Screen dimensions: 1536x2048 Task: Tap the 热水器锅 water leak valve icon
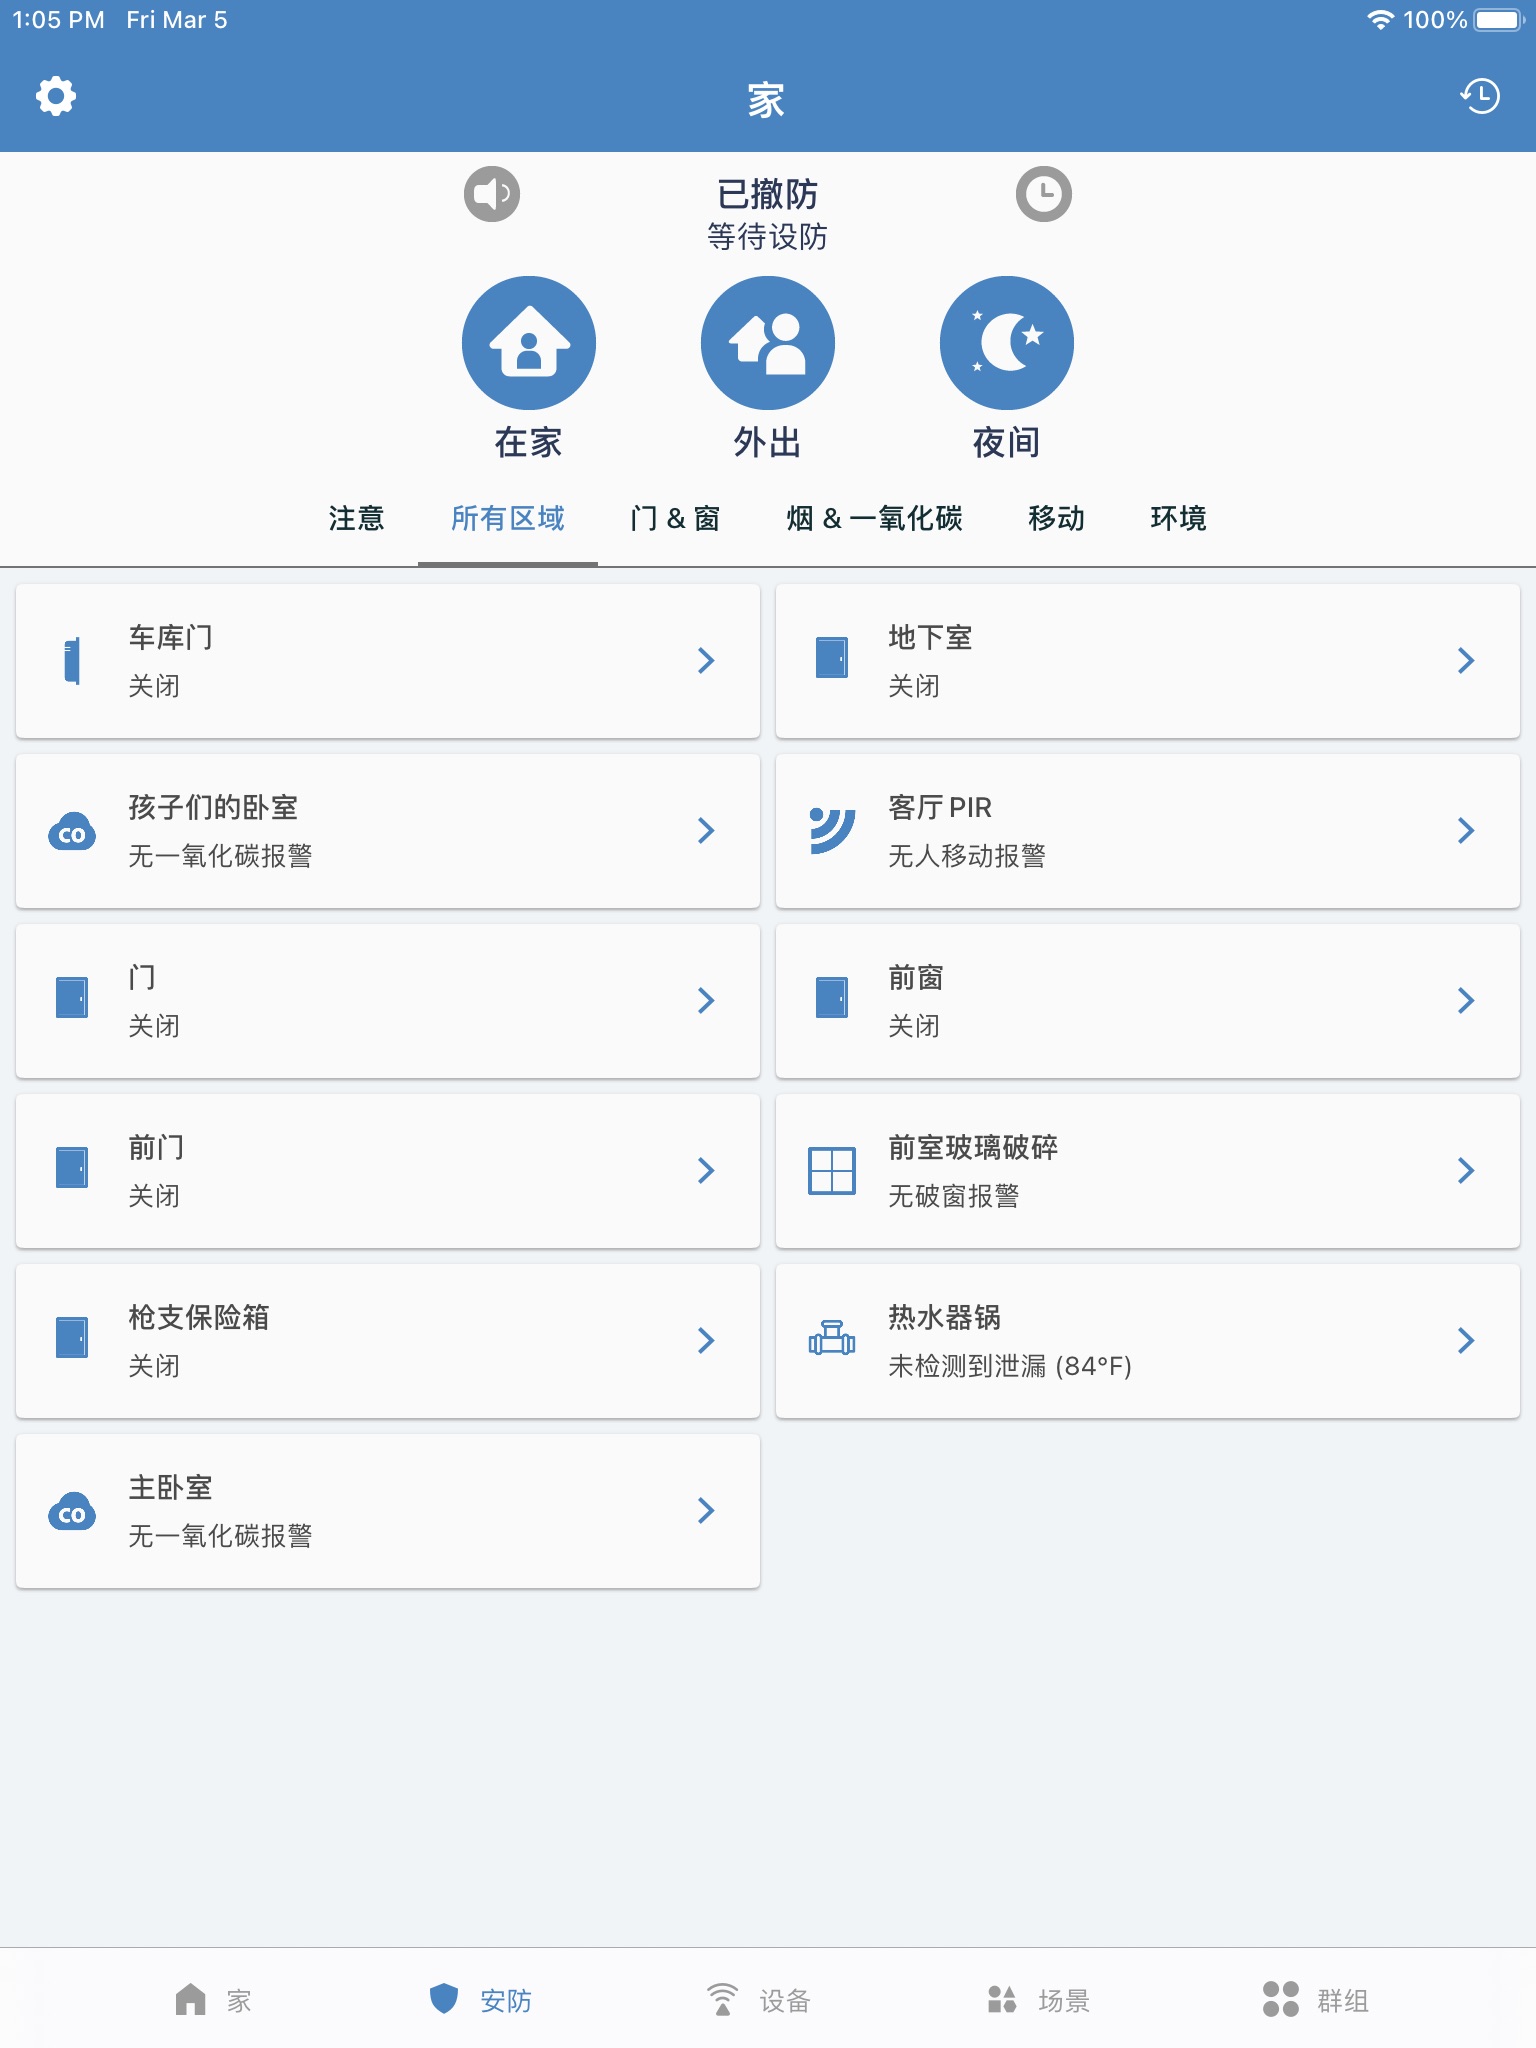832,1338
